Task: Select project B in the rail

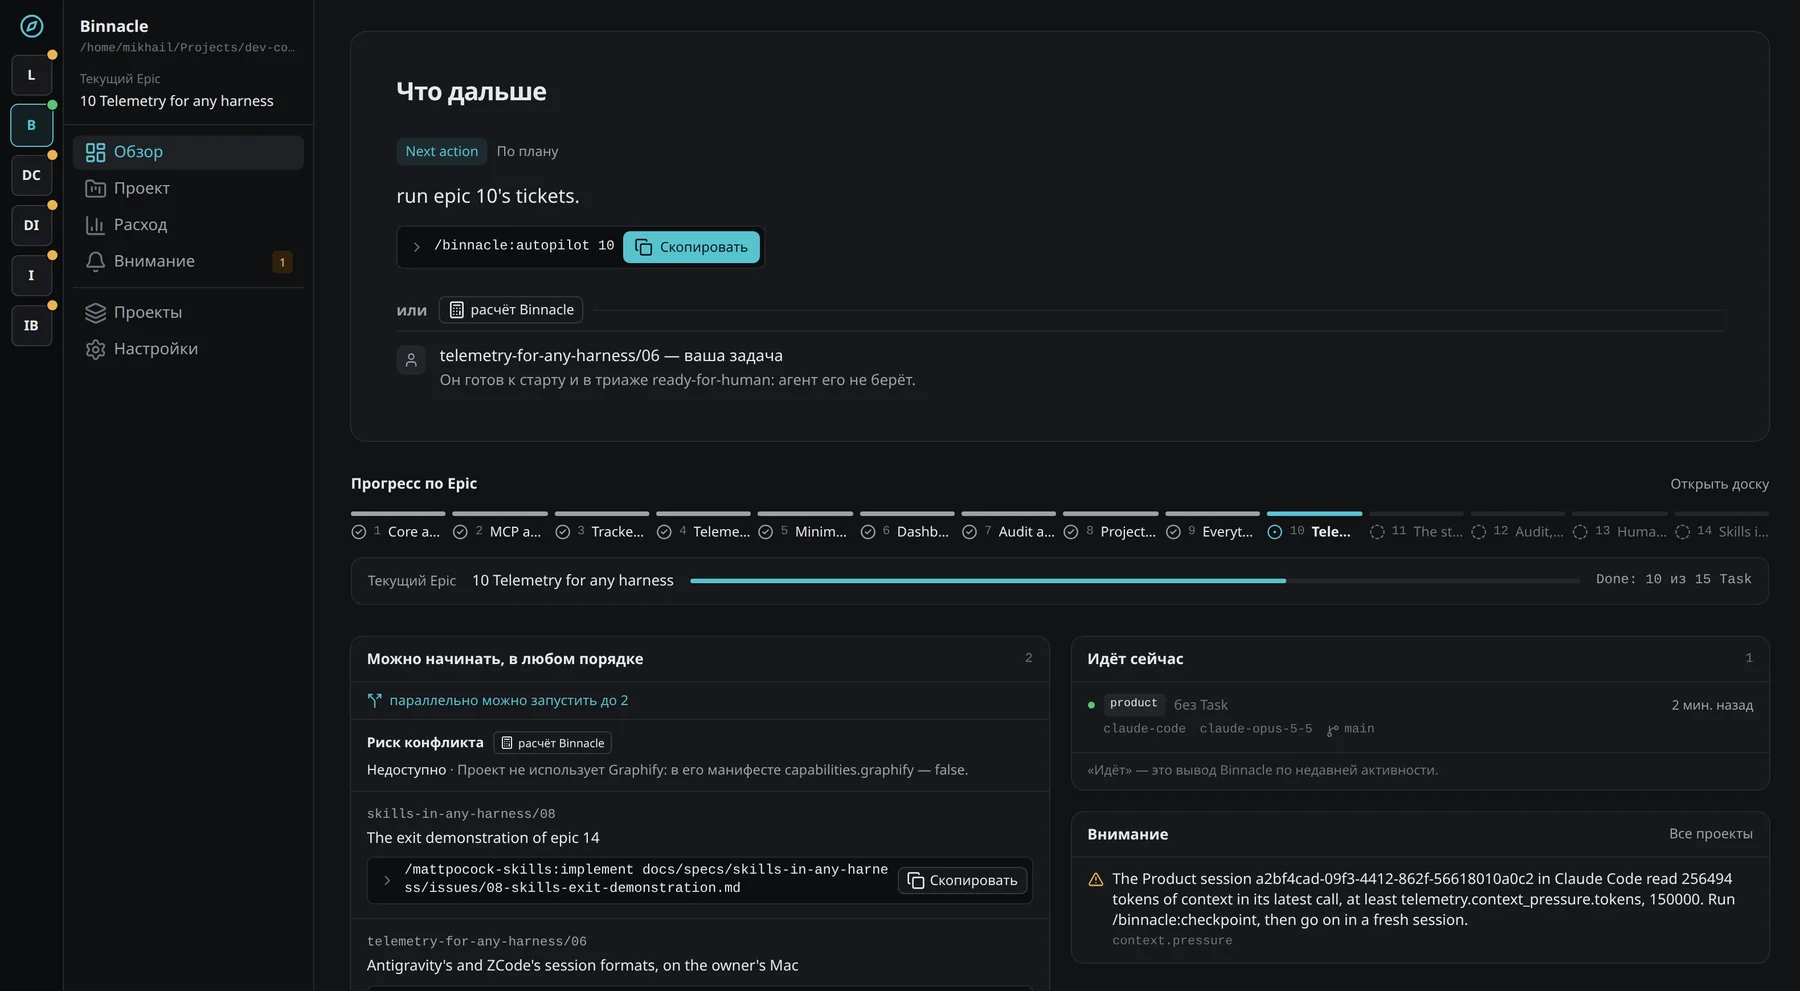Action: [32, 125]
